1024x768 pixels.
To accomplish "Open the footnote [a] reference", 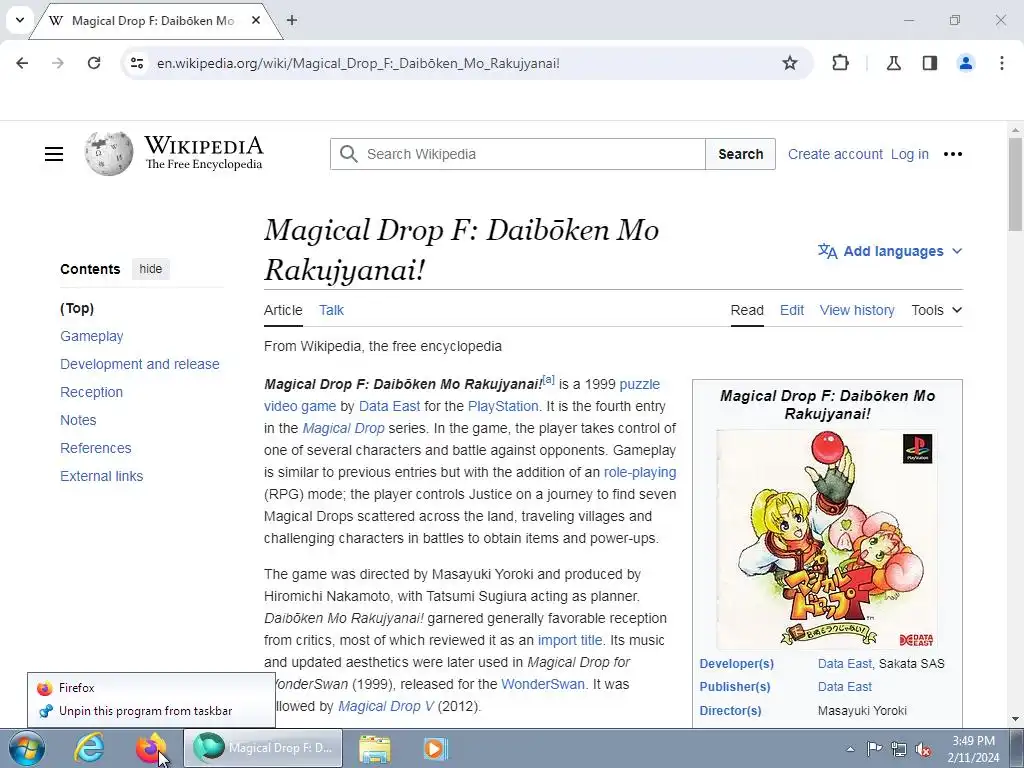I will pyautogui.click(x=549, y=379).
